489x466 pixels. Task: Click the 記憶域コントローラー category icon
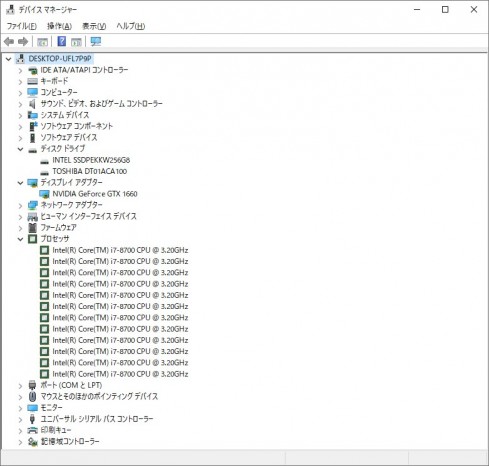pos(32,442)
